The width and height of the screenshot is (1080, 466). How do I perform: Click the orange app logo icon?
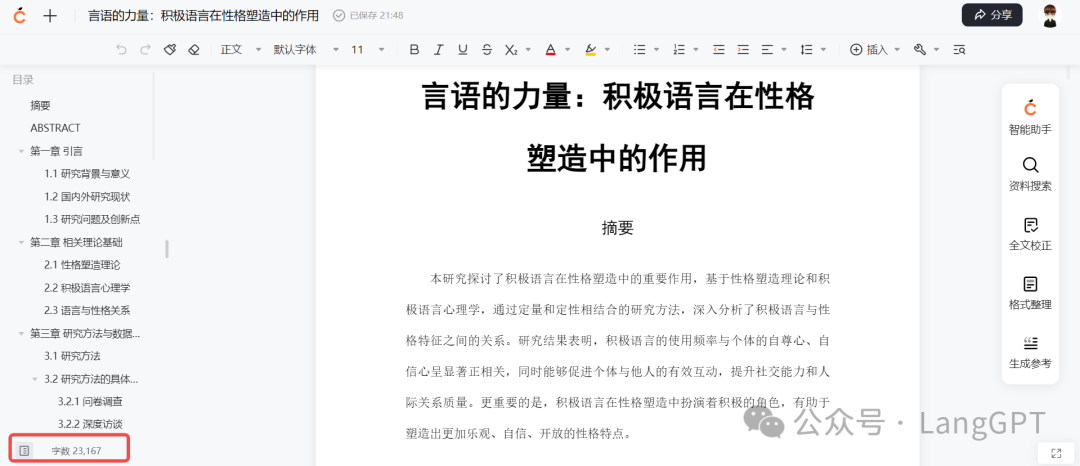click(x=19, y=15)
